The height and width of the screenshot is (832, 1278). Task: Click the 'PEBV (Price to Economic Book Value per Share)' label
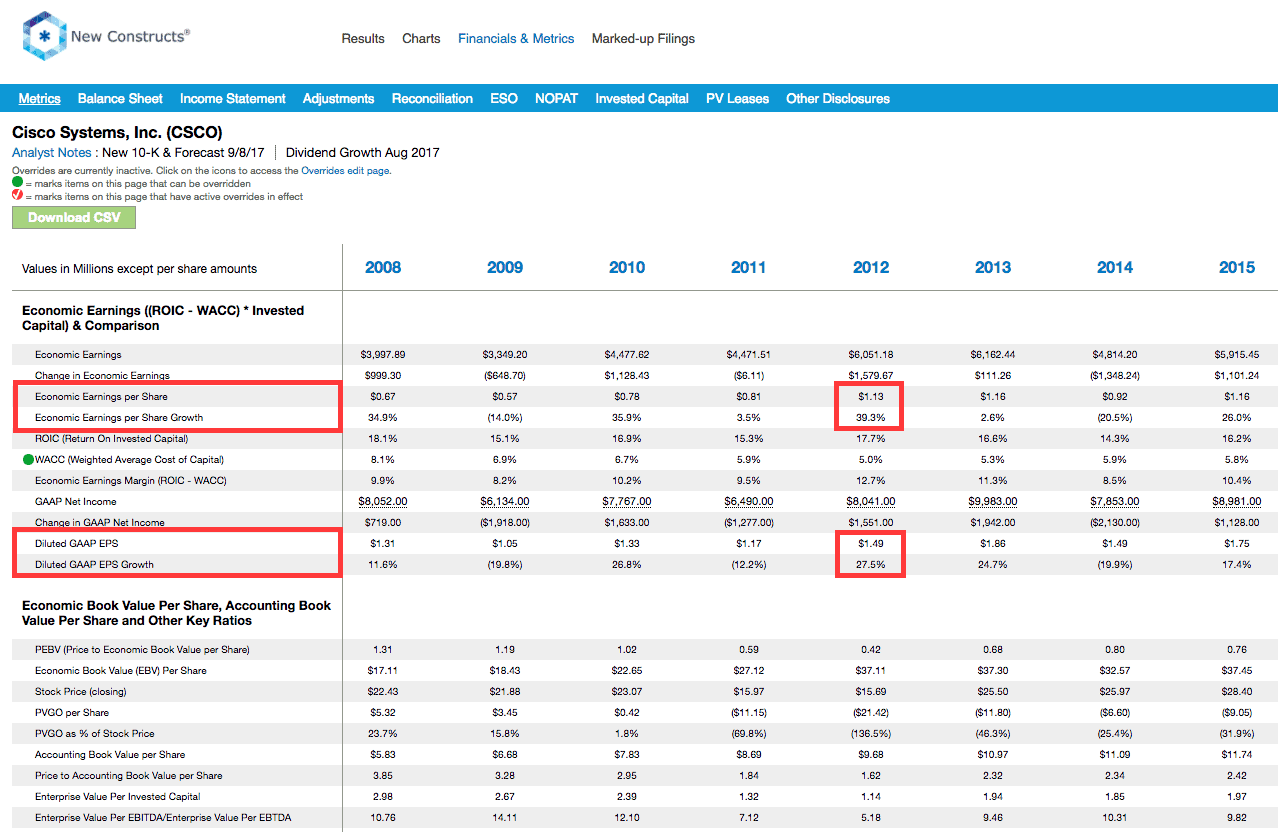(142, 650)
